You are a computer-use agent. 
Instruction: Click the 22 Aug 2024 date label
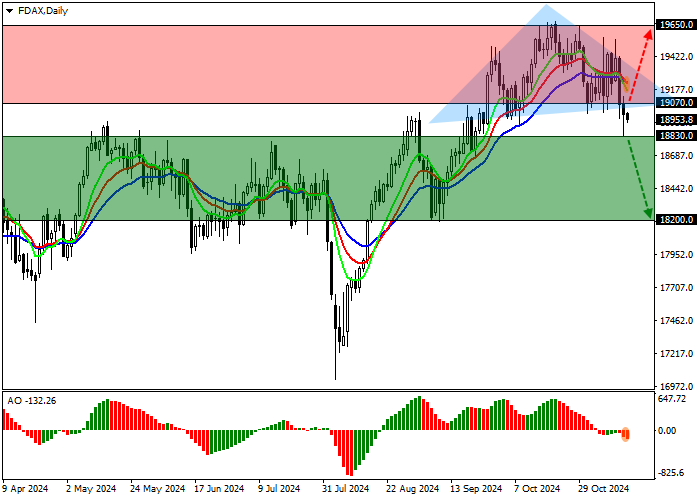tap(412, 489)
